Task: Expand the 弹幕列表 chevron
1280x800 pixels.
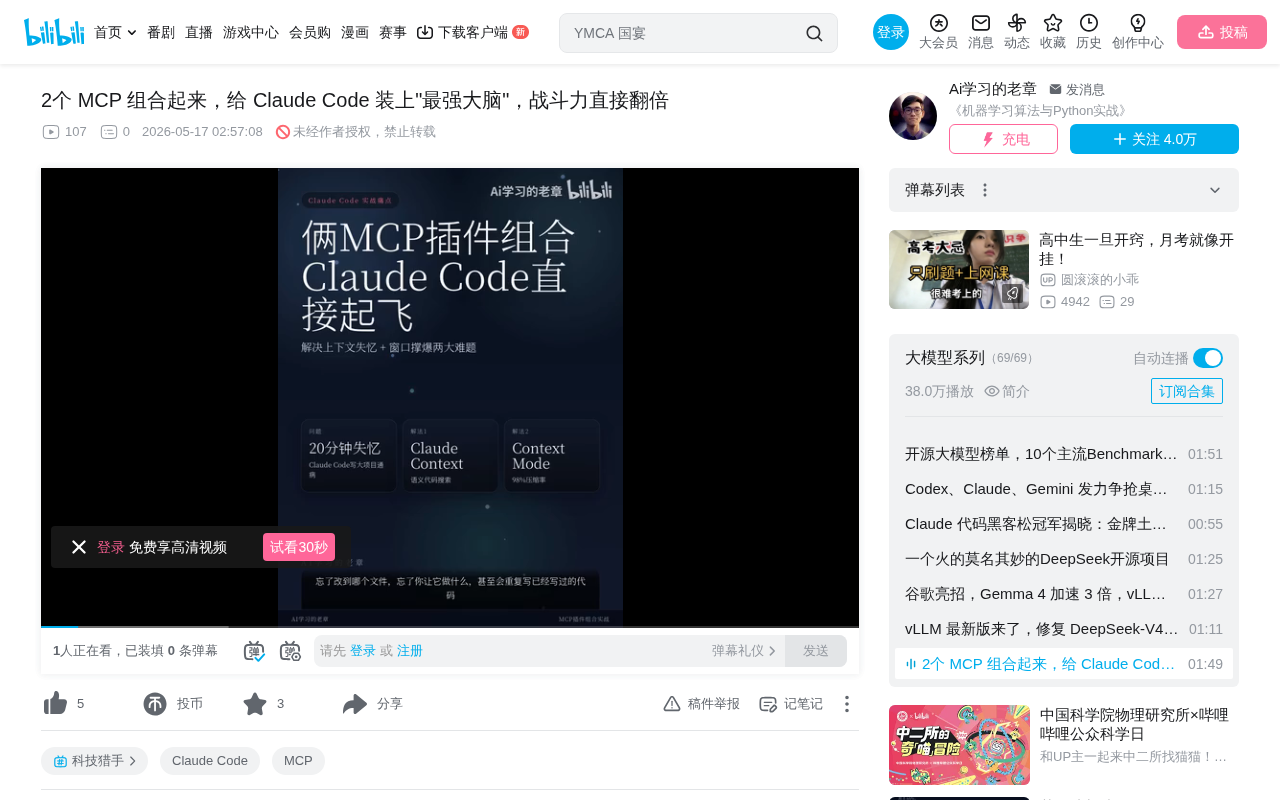Action: coord(1215,190)
